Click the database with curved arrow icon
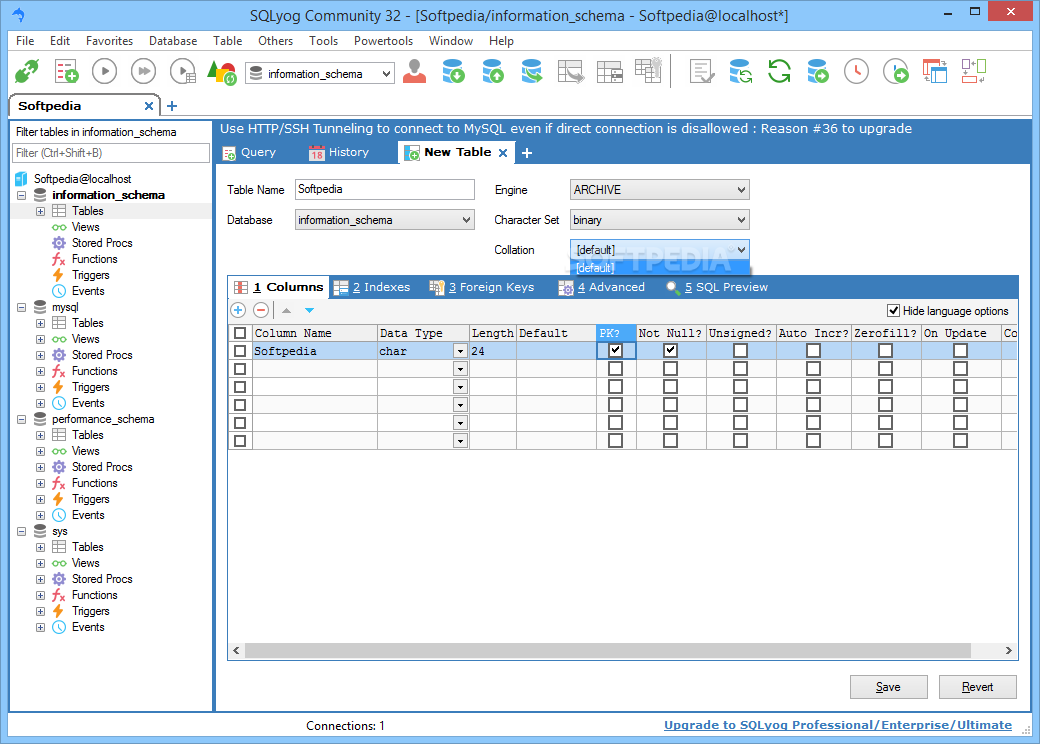 [531, 71]
